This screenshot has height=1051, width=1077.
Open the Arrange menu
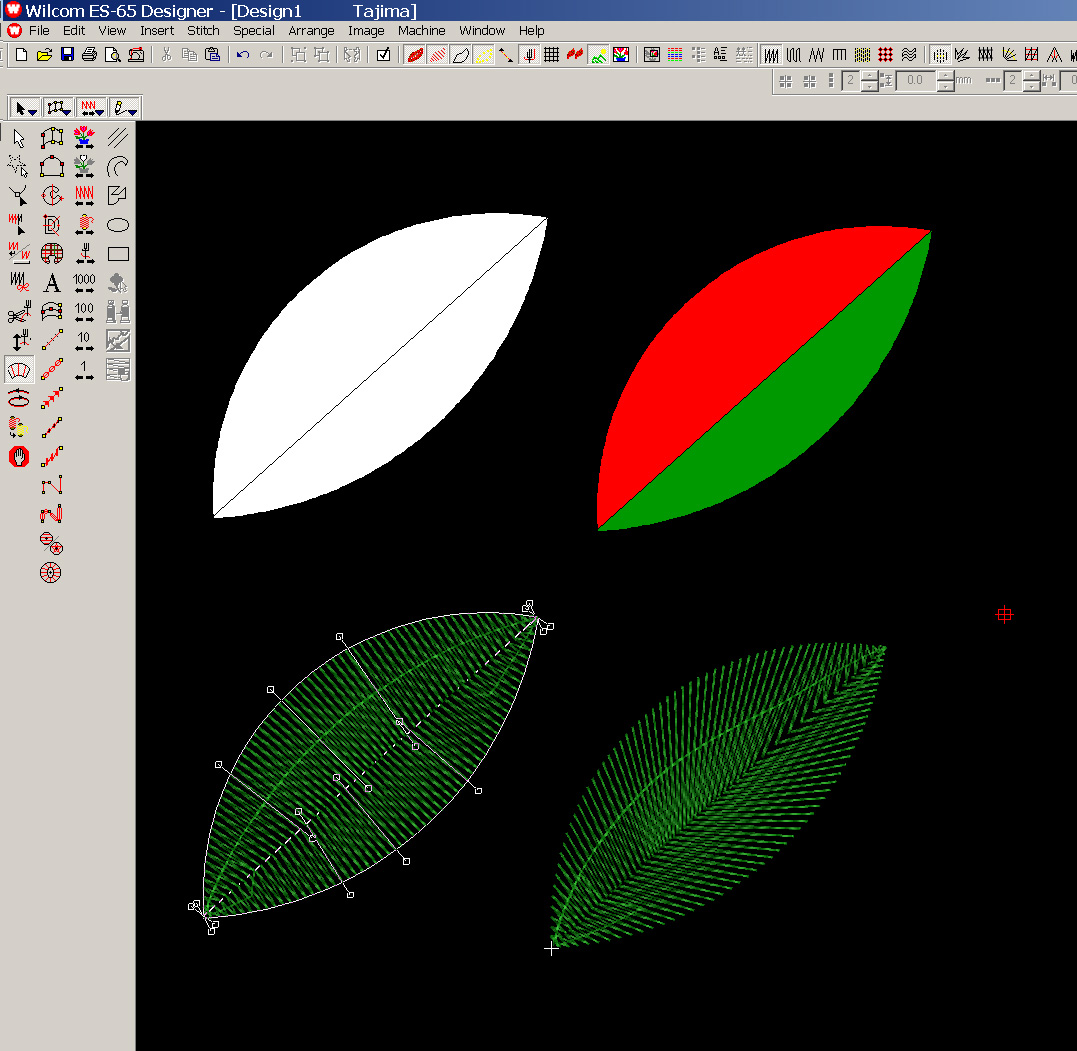tap(311, 31)
